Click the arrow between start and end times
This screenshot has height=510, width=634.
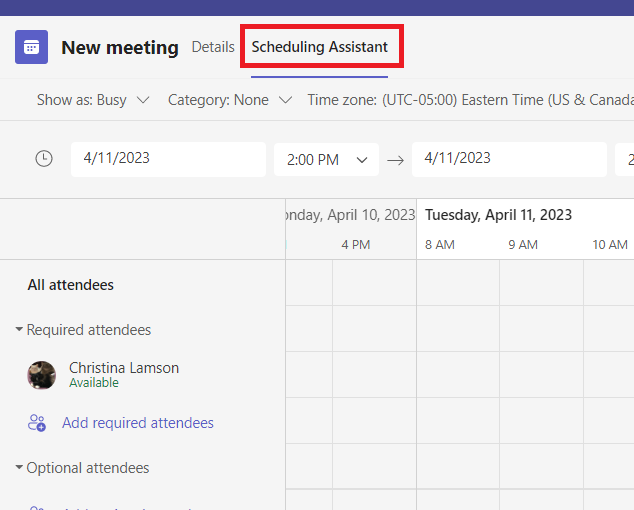tap(395, 160)
